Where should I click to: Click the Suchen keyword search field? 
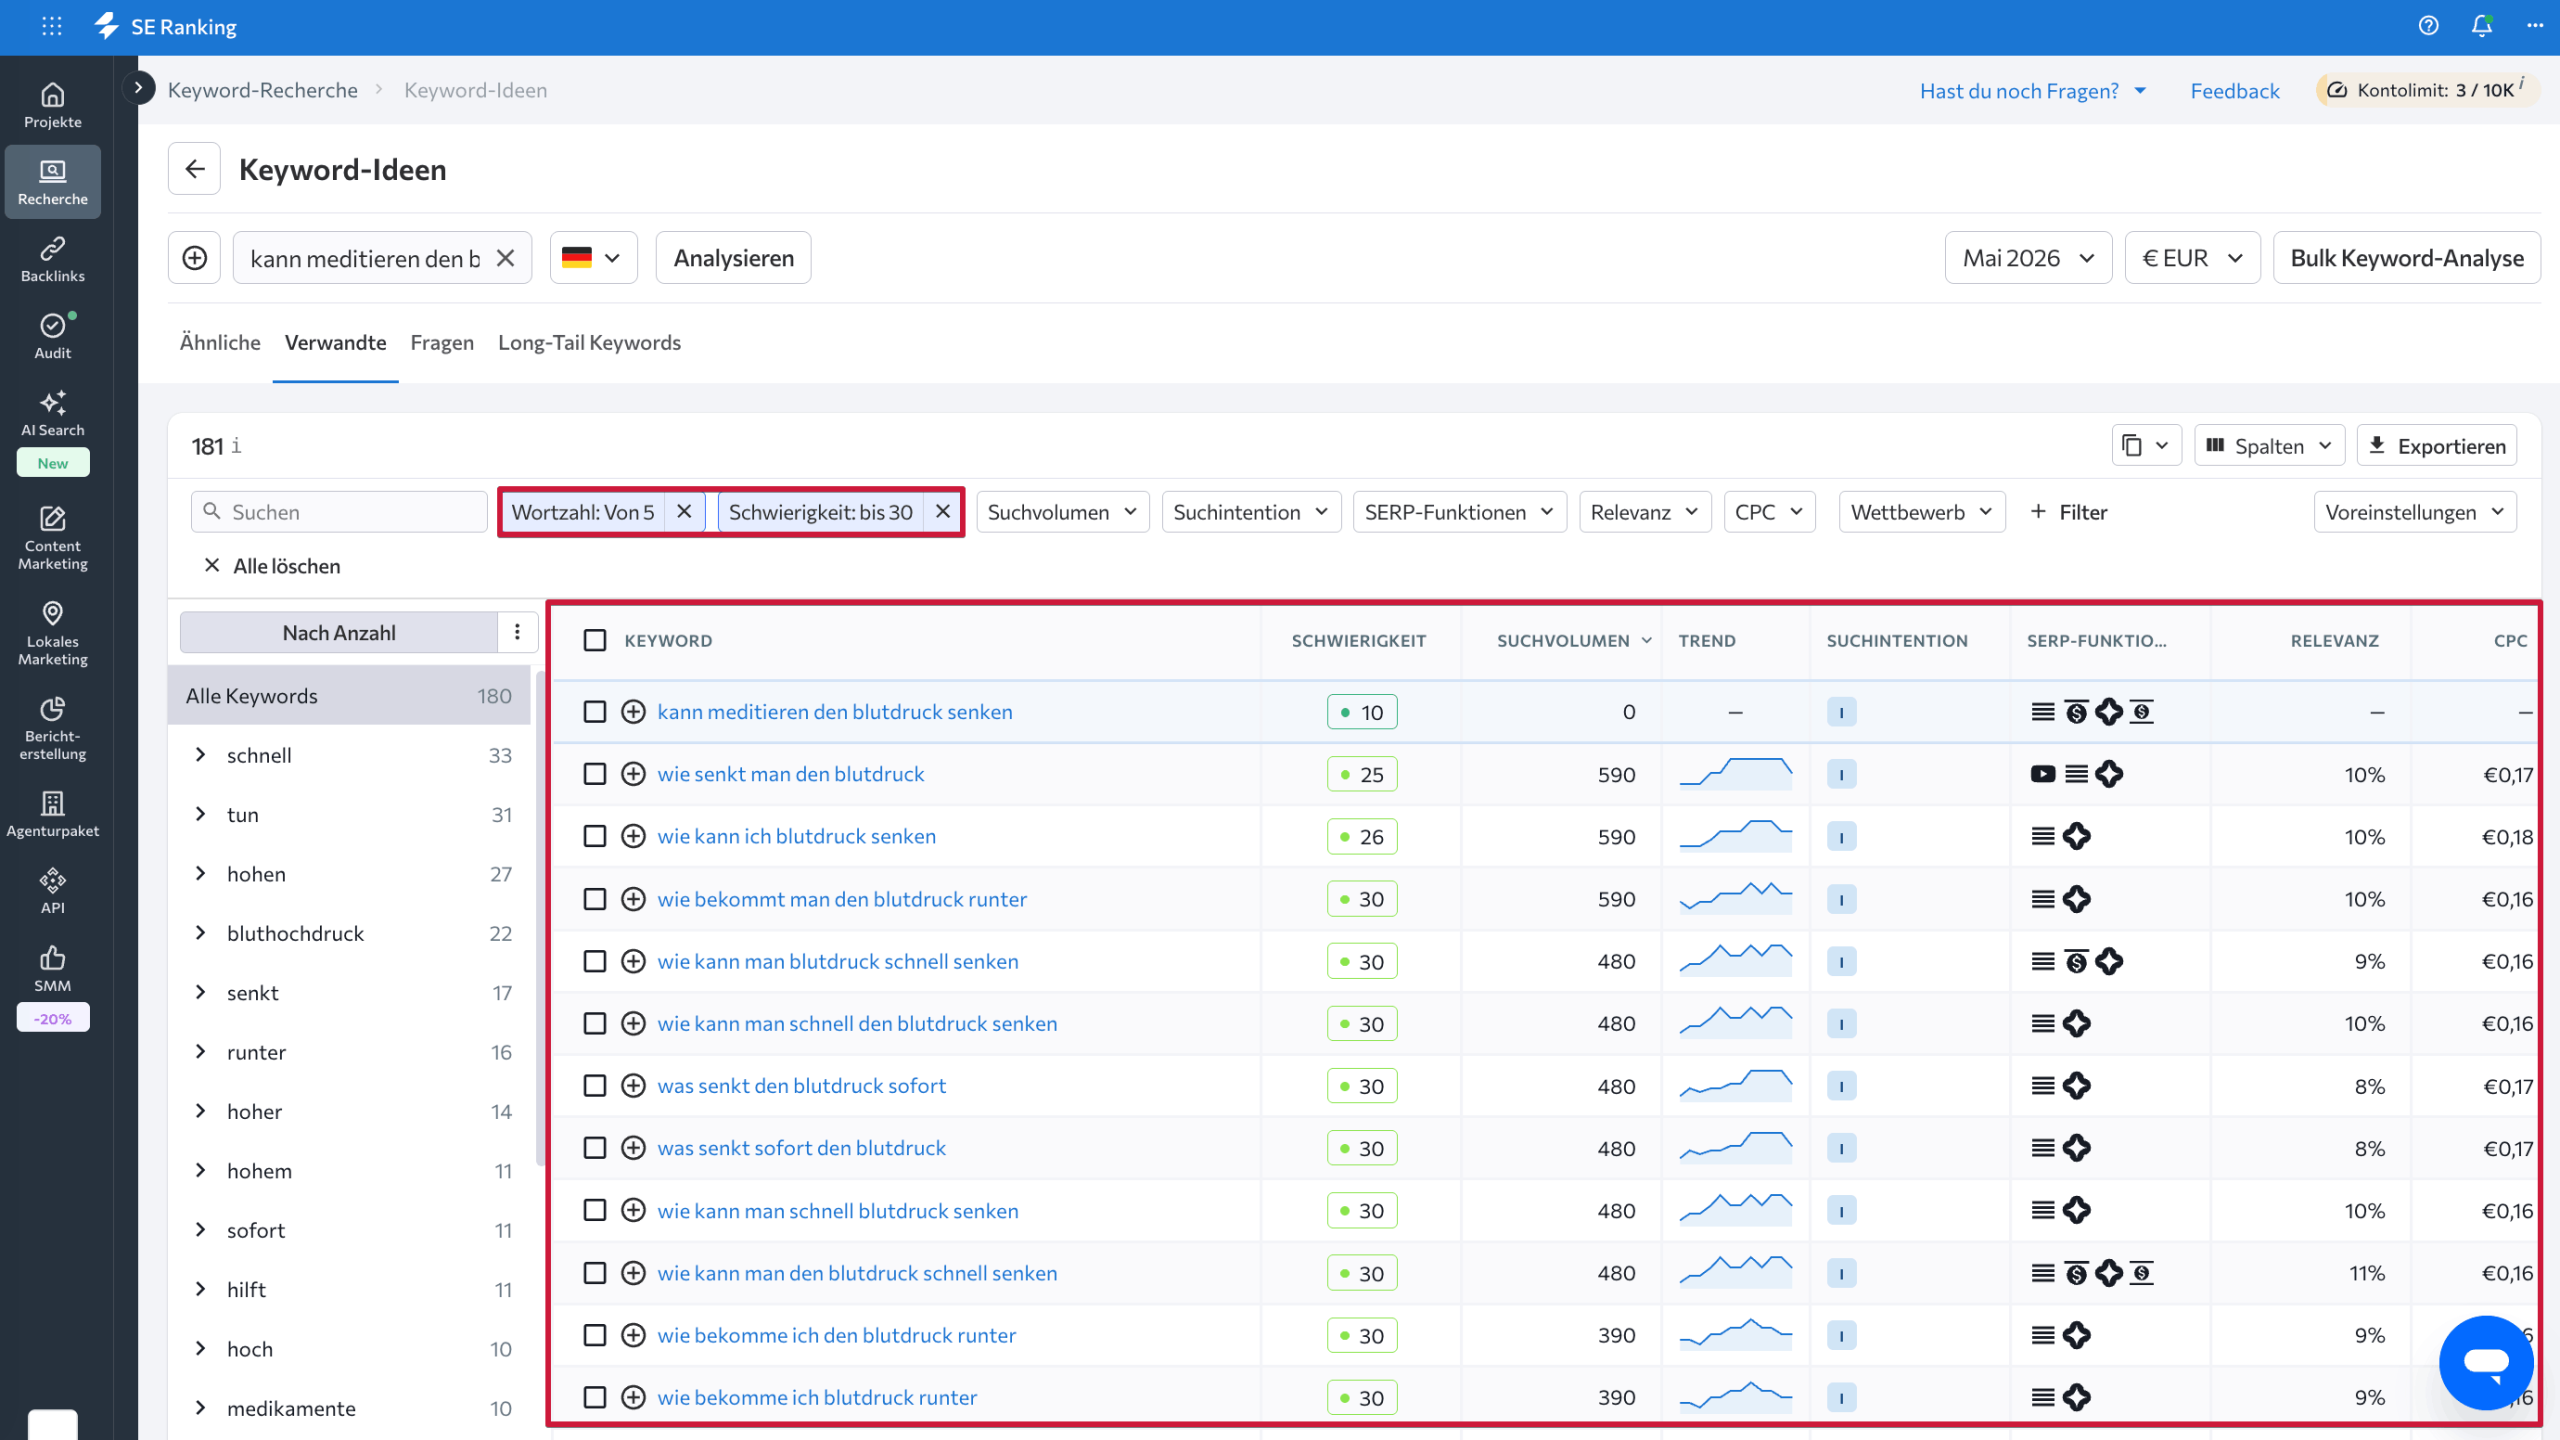(339, 512)
